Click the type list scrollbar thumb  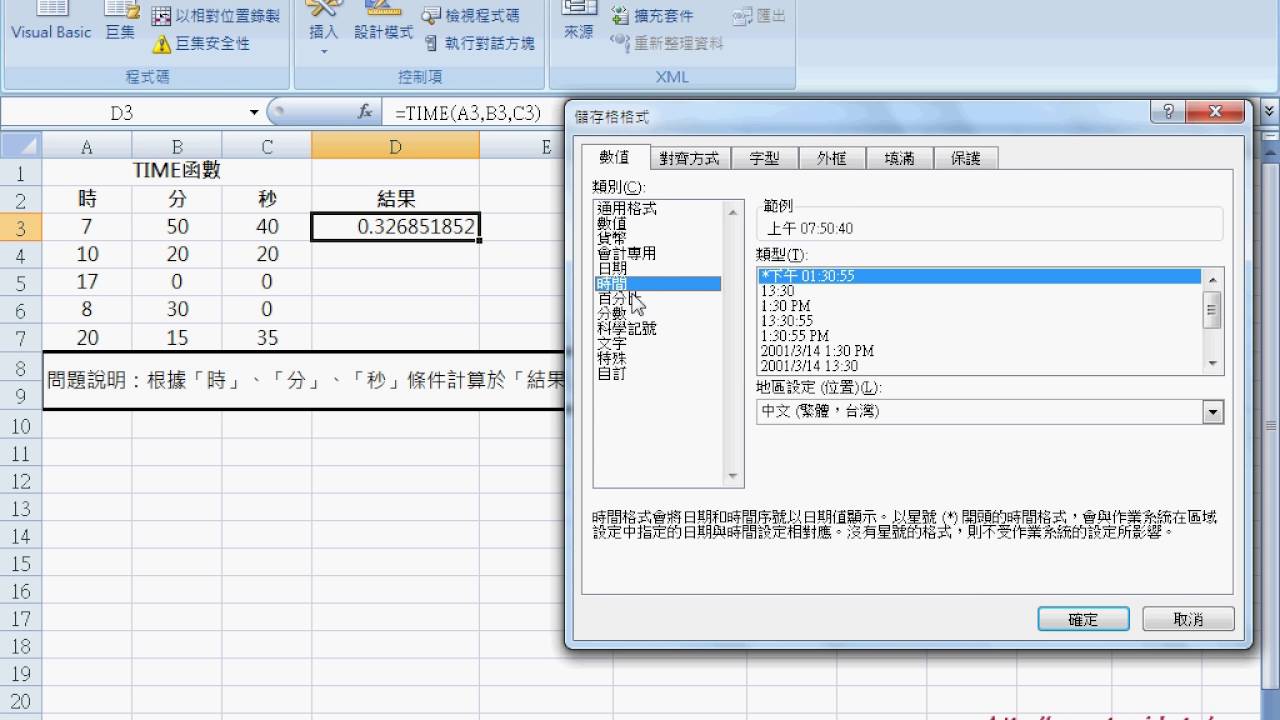pos(1213,310)
